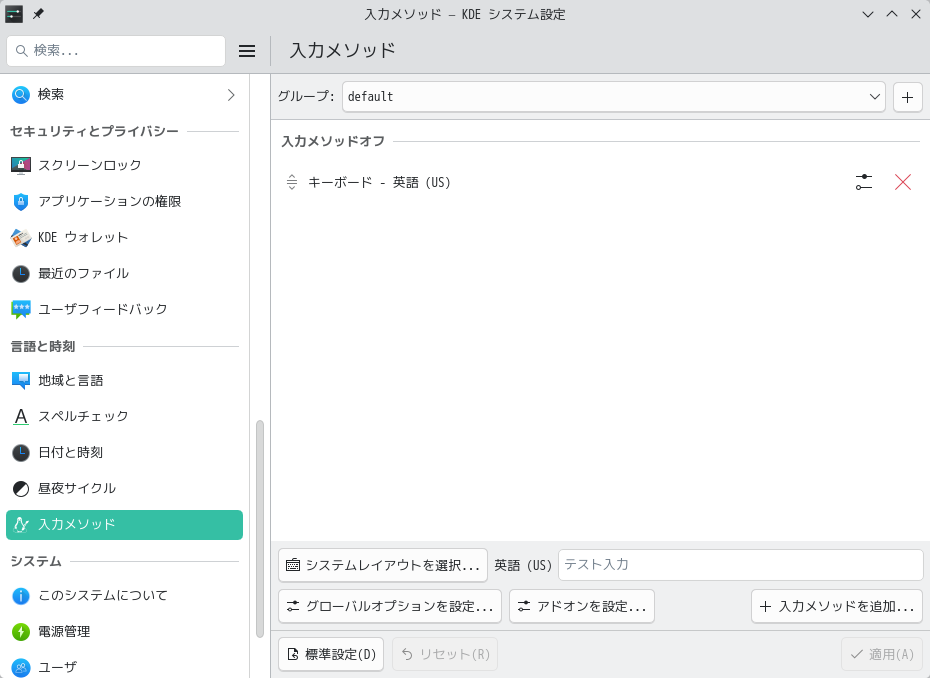Click システムレイアウトを選択... button
This screenshot has height=678, width=930.
[383, 565]
